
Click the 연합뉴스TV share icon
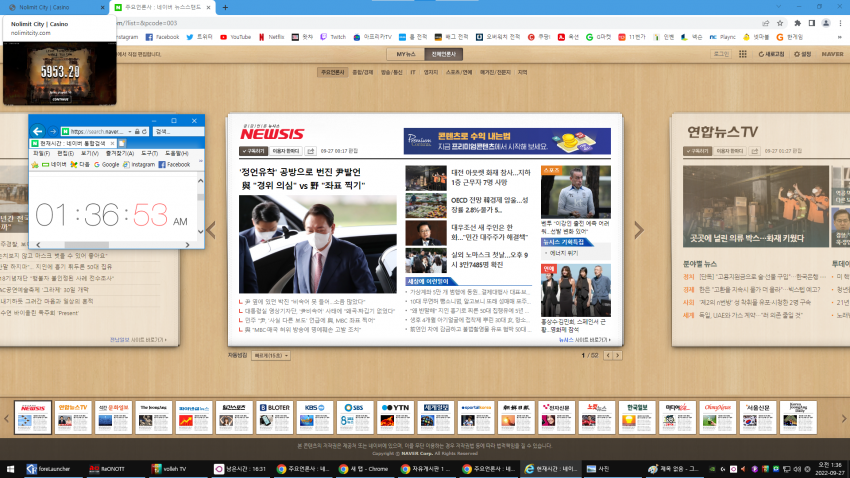tap(755, 151)
